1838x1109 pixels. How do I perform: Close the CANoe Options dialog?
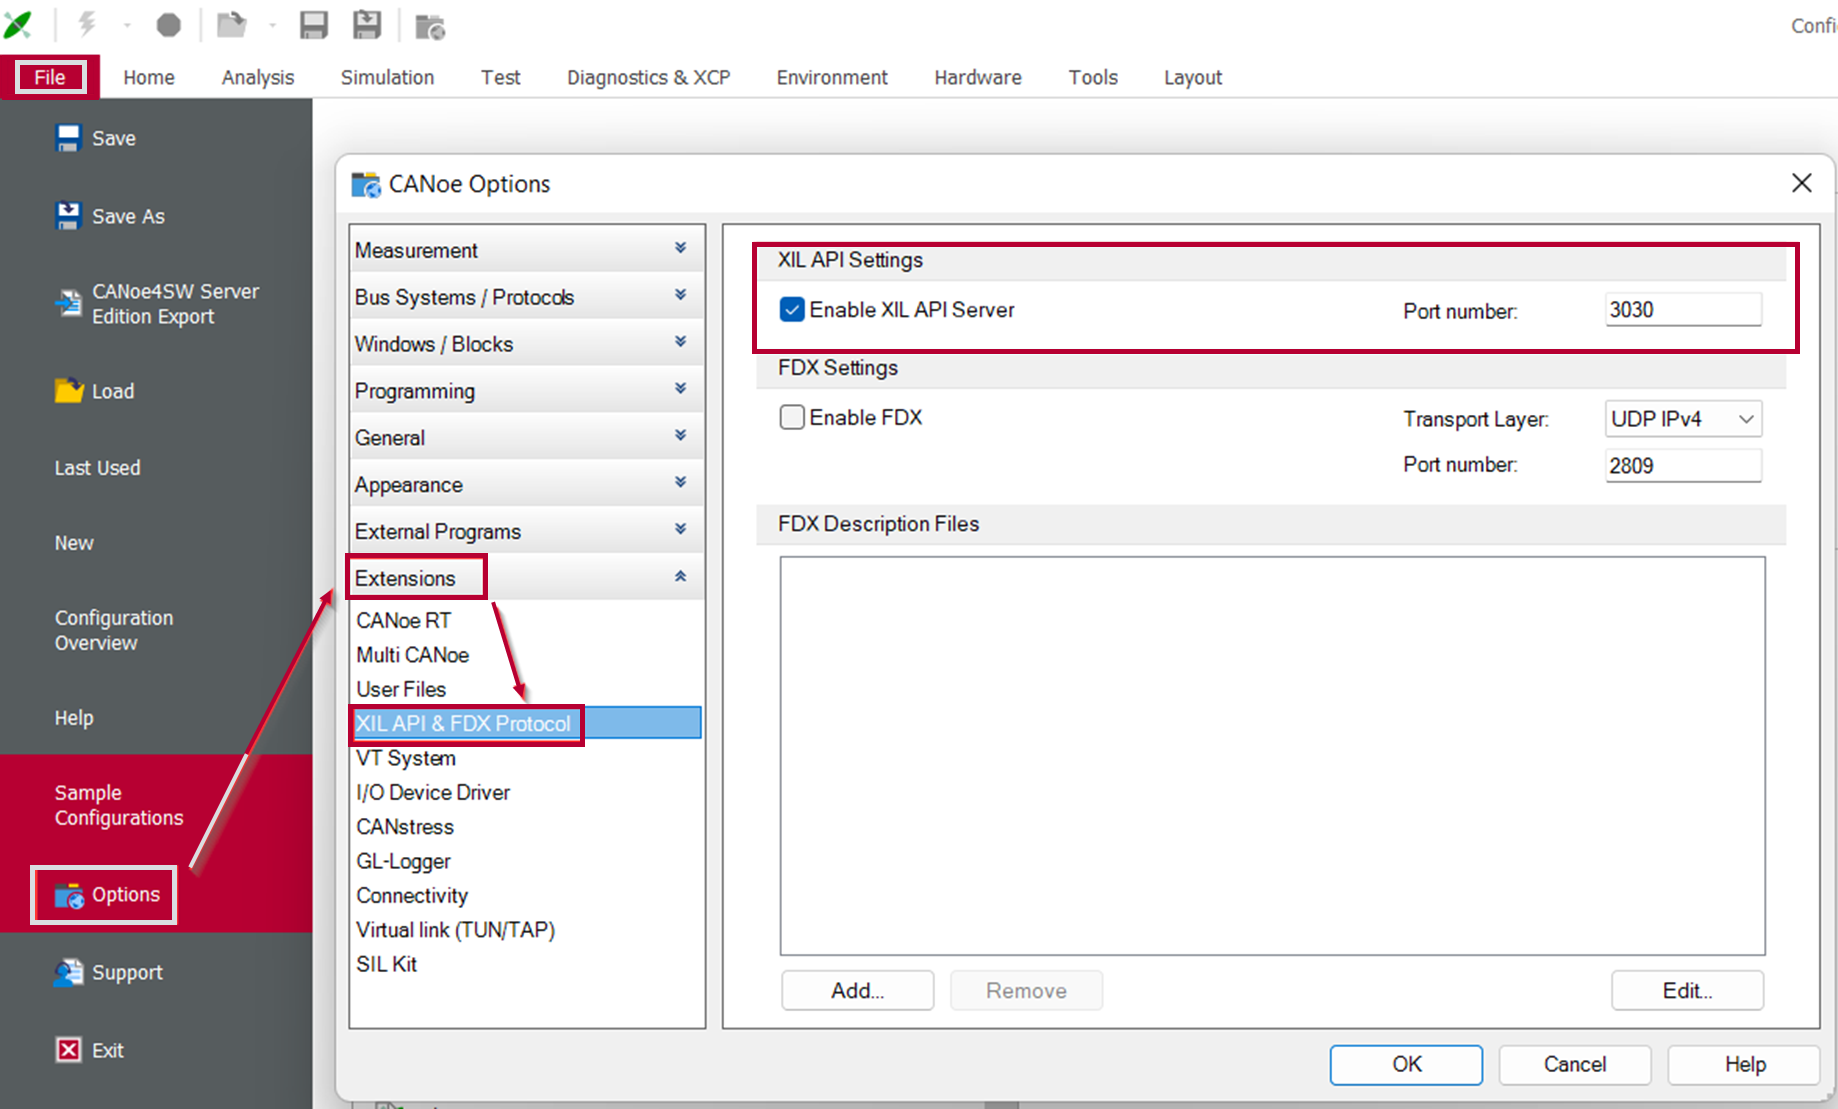pos(1802,183)
